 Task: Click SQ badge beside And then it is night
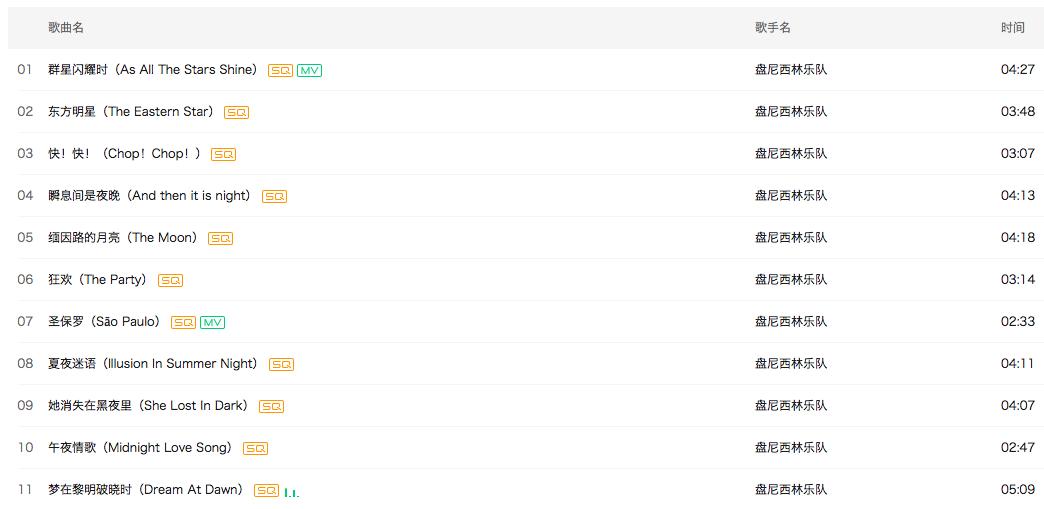coord(274,197)
